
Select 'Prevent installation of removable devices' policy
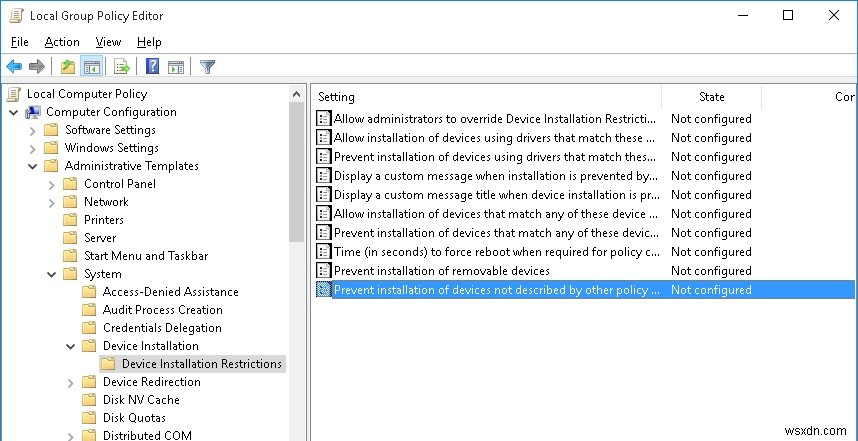tap(441, 271)
